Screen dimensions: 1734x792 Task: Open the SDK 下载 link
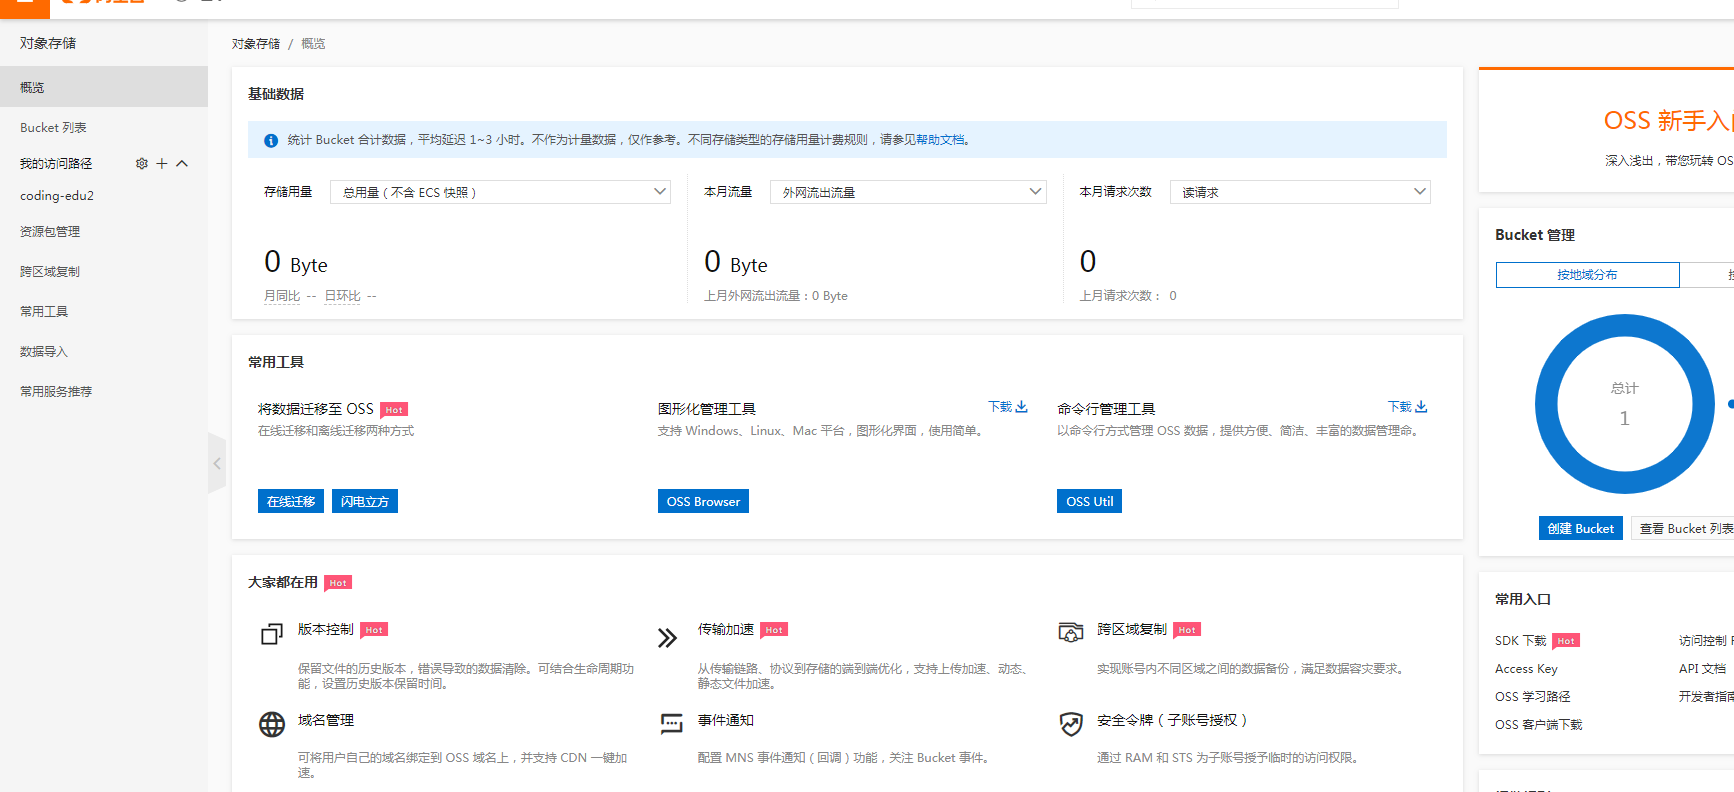click(x=1520, y=641)
